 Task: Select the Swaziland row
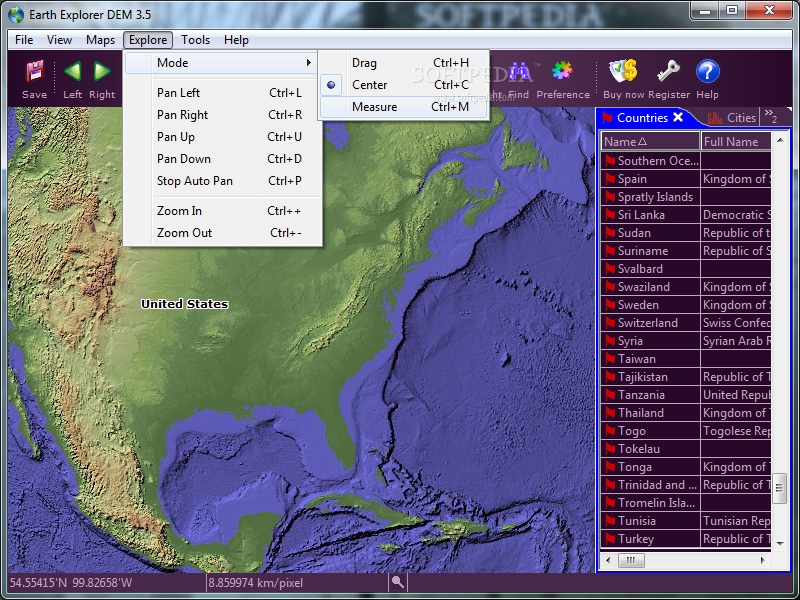686,287
